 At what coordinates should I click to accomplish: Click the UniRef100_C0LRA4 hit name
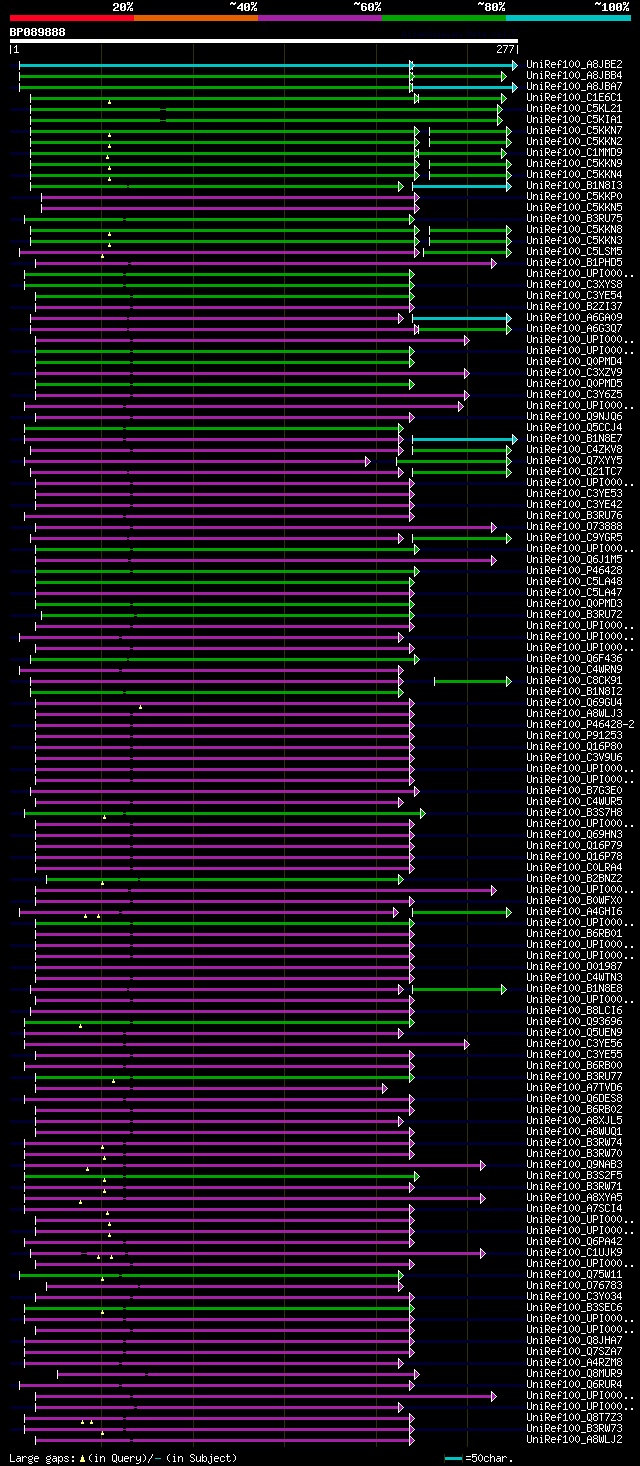[x=574, y=867]
